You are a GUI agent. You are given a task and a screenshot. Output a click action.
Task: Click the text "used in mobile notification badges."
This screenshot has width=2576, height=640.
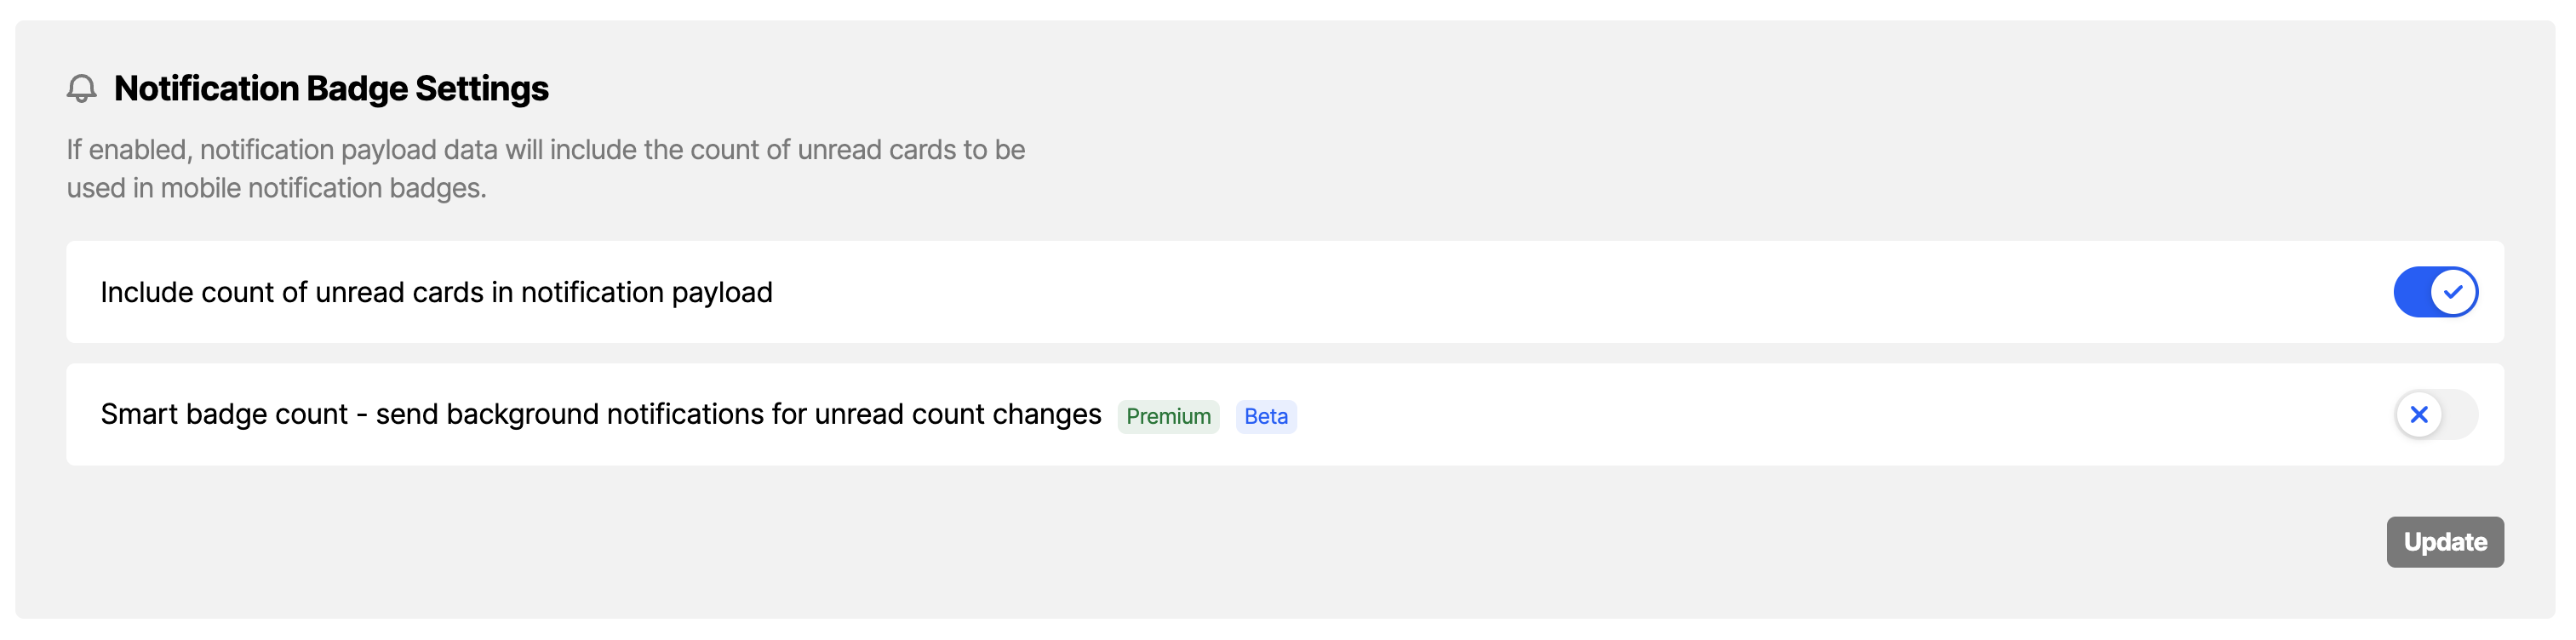(x=276, y=188)
